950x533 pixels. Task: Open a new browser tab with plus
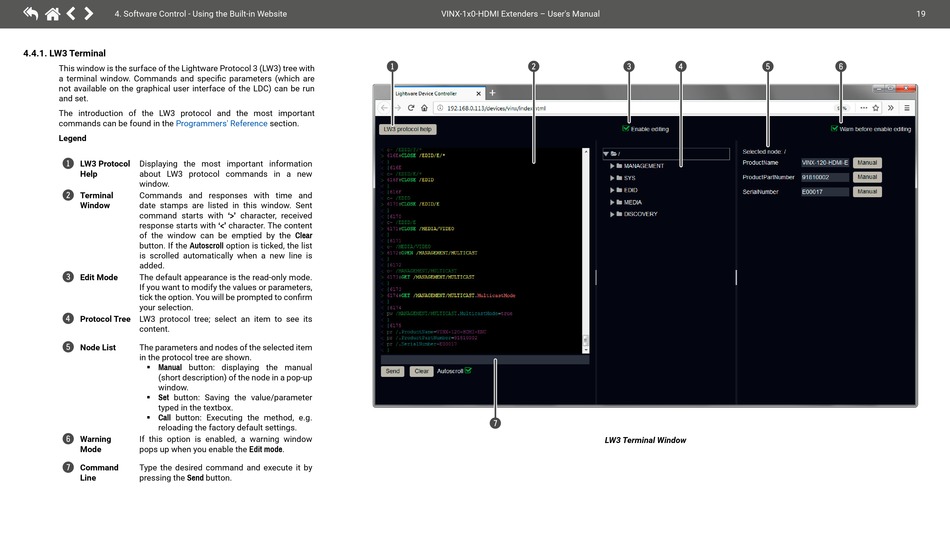[x=493, y=93]
